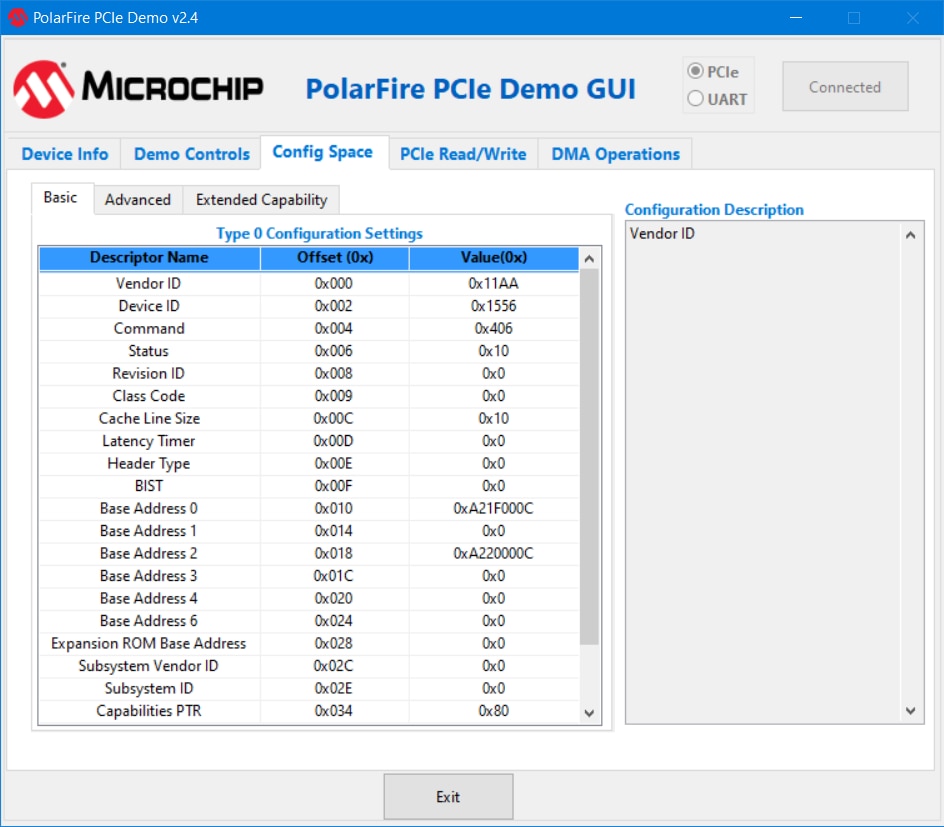Select the Revision ID descriptor cell

point(149,373)
